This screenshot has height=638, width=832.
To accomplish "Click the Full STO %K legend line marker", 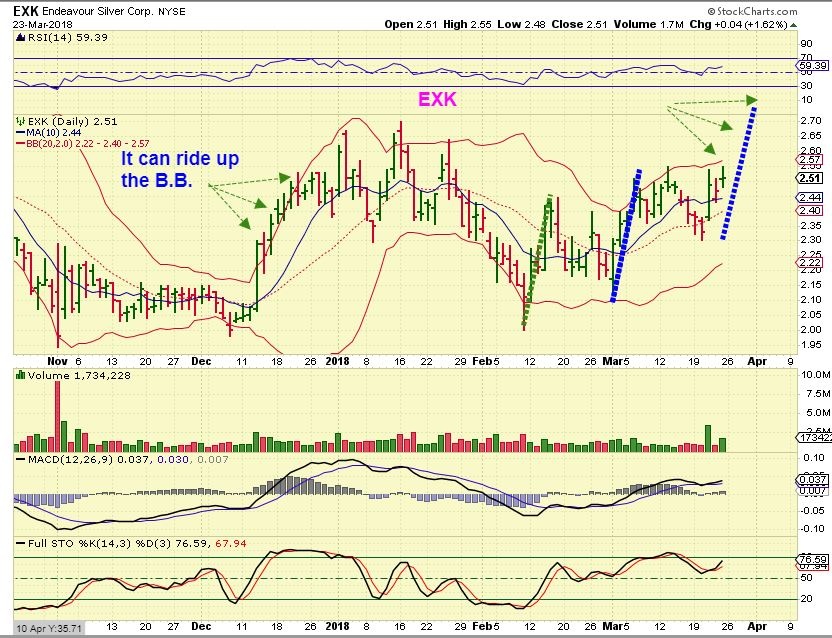I will [18, 542].
